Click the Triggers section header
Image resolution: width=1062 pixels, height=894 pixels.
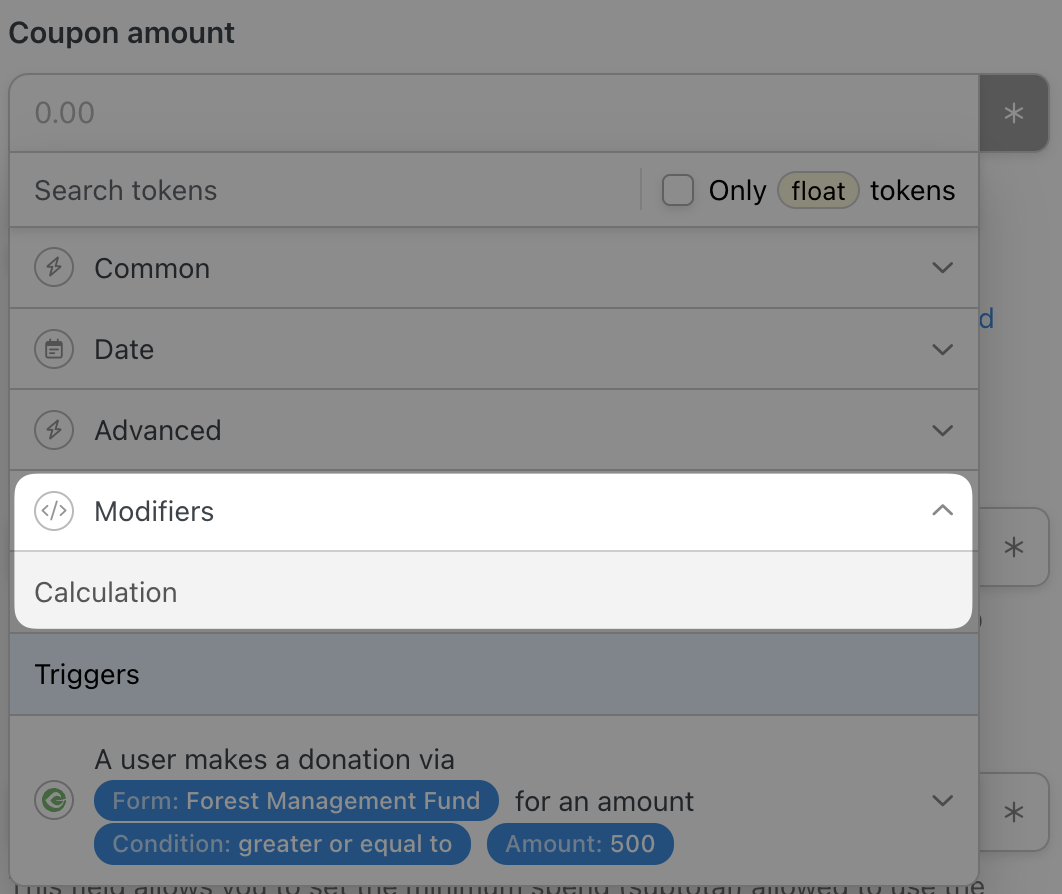pos(494,675)
